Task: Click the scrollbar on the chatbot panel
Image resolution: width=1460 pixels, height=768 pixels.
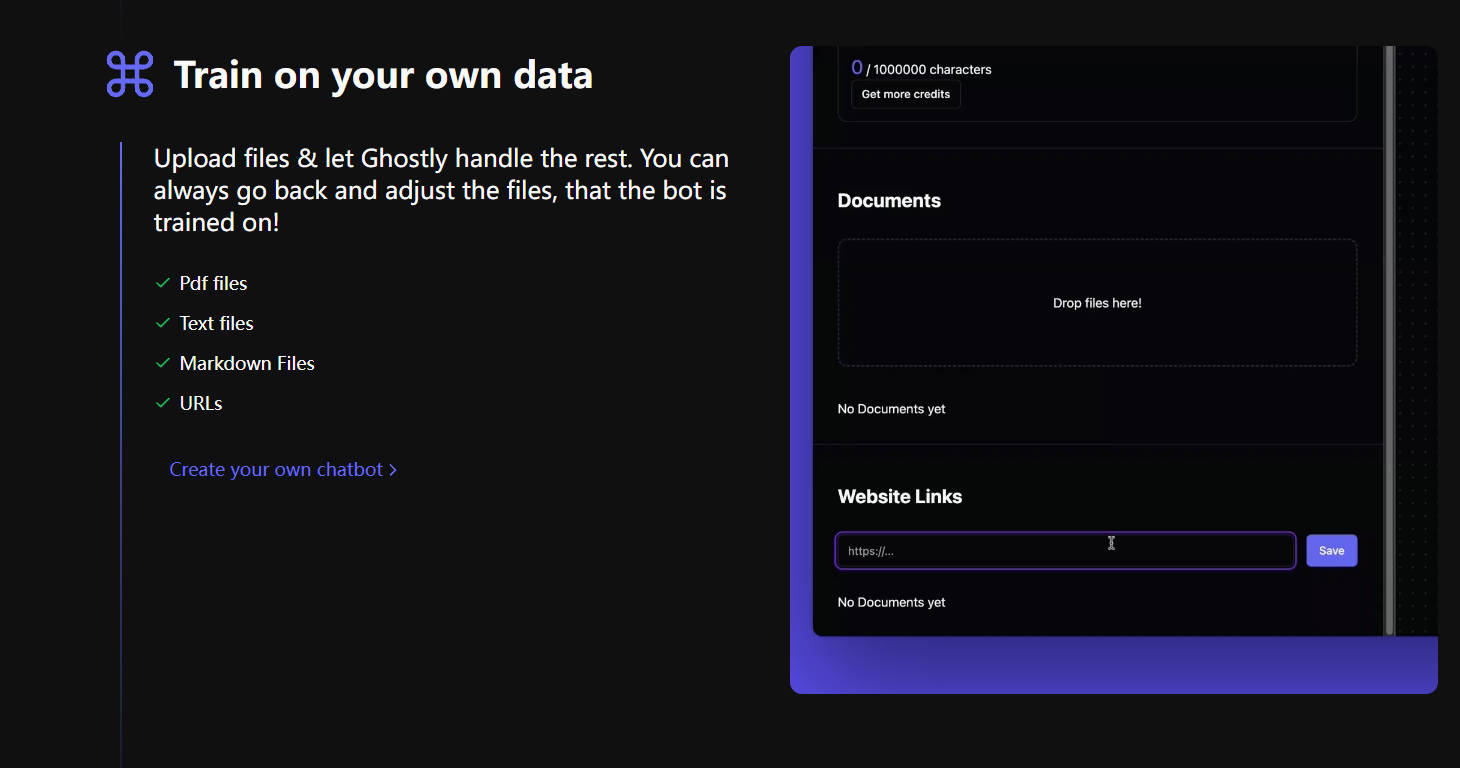Action: pos(1390,340)
